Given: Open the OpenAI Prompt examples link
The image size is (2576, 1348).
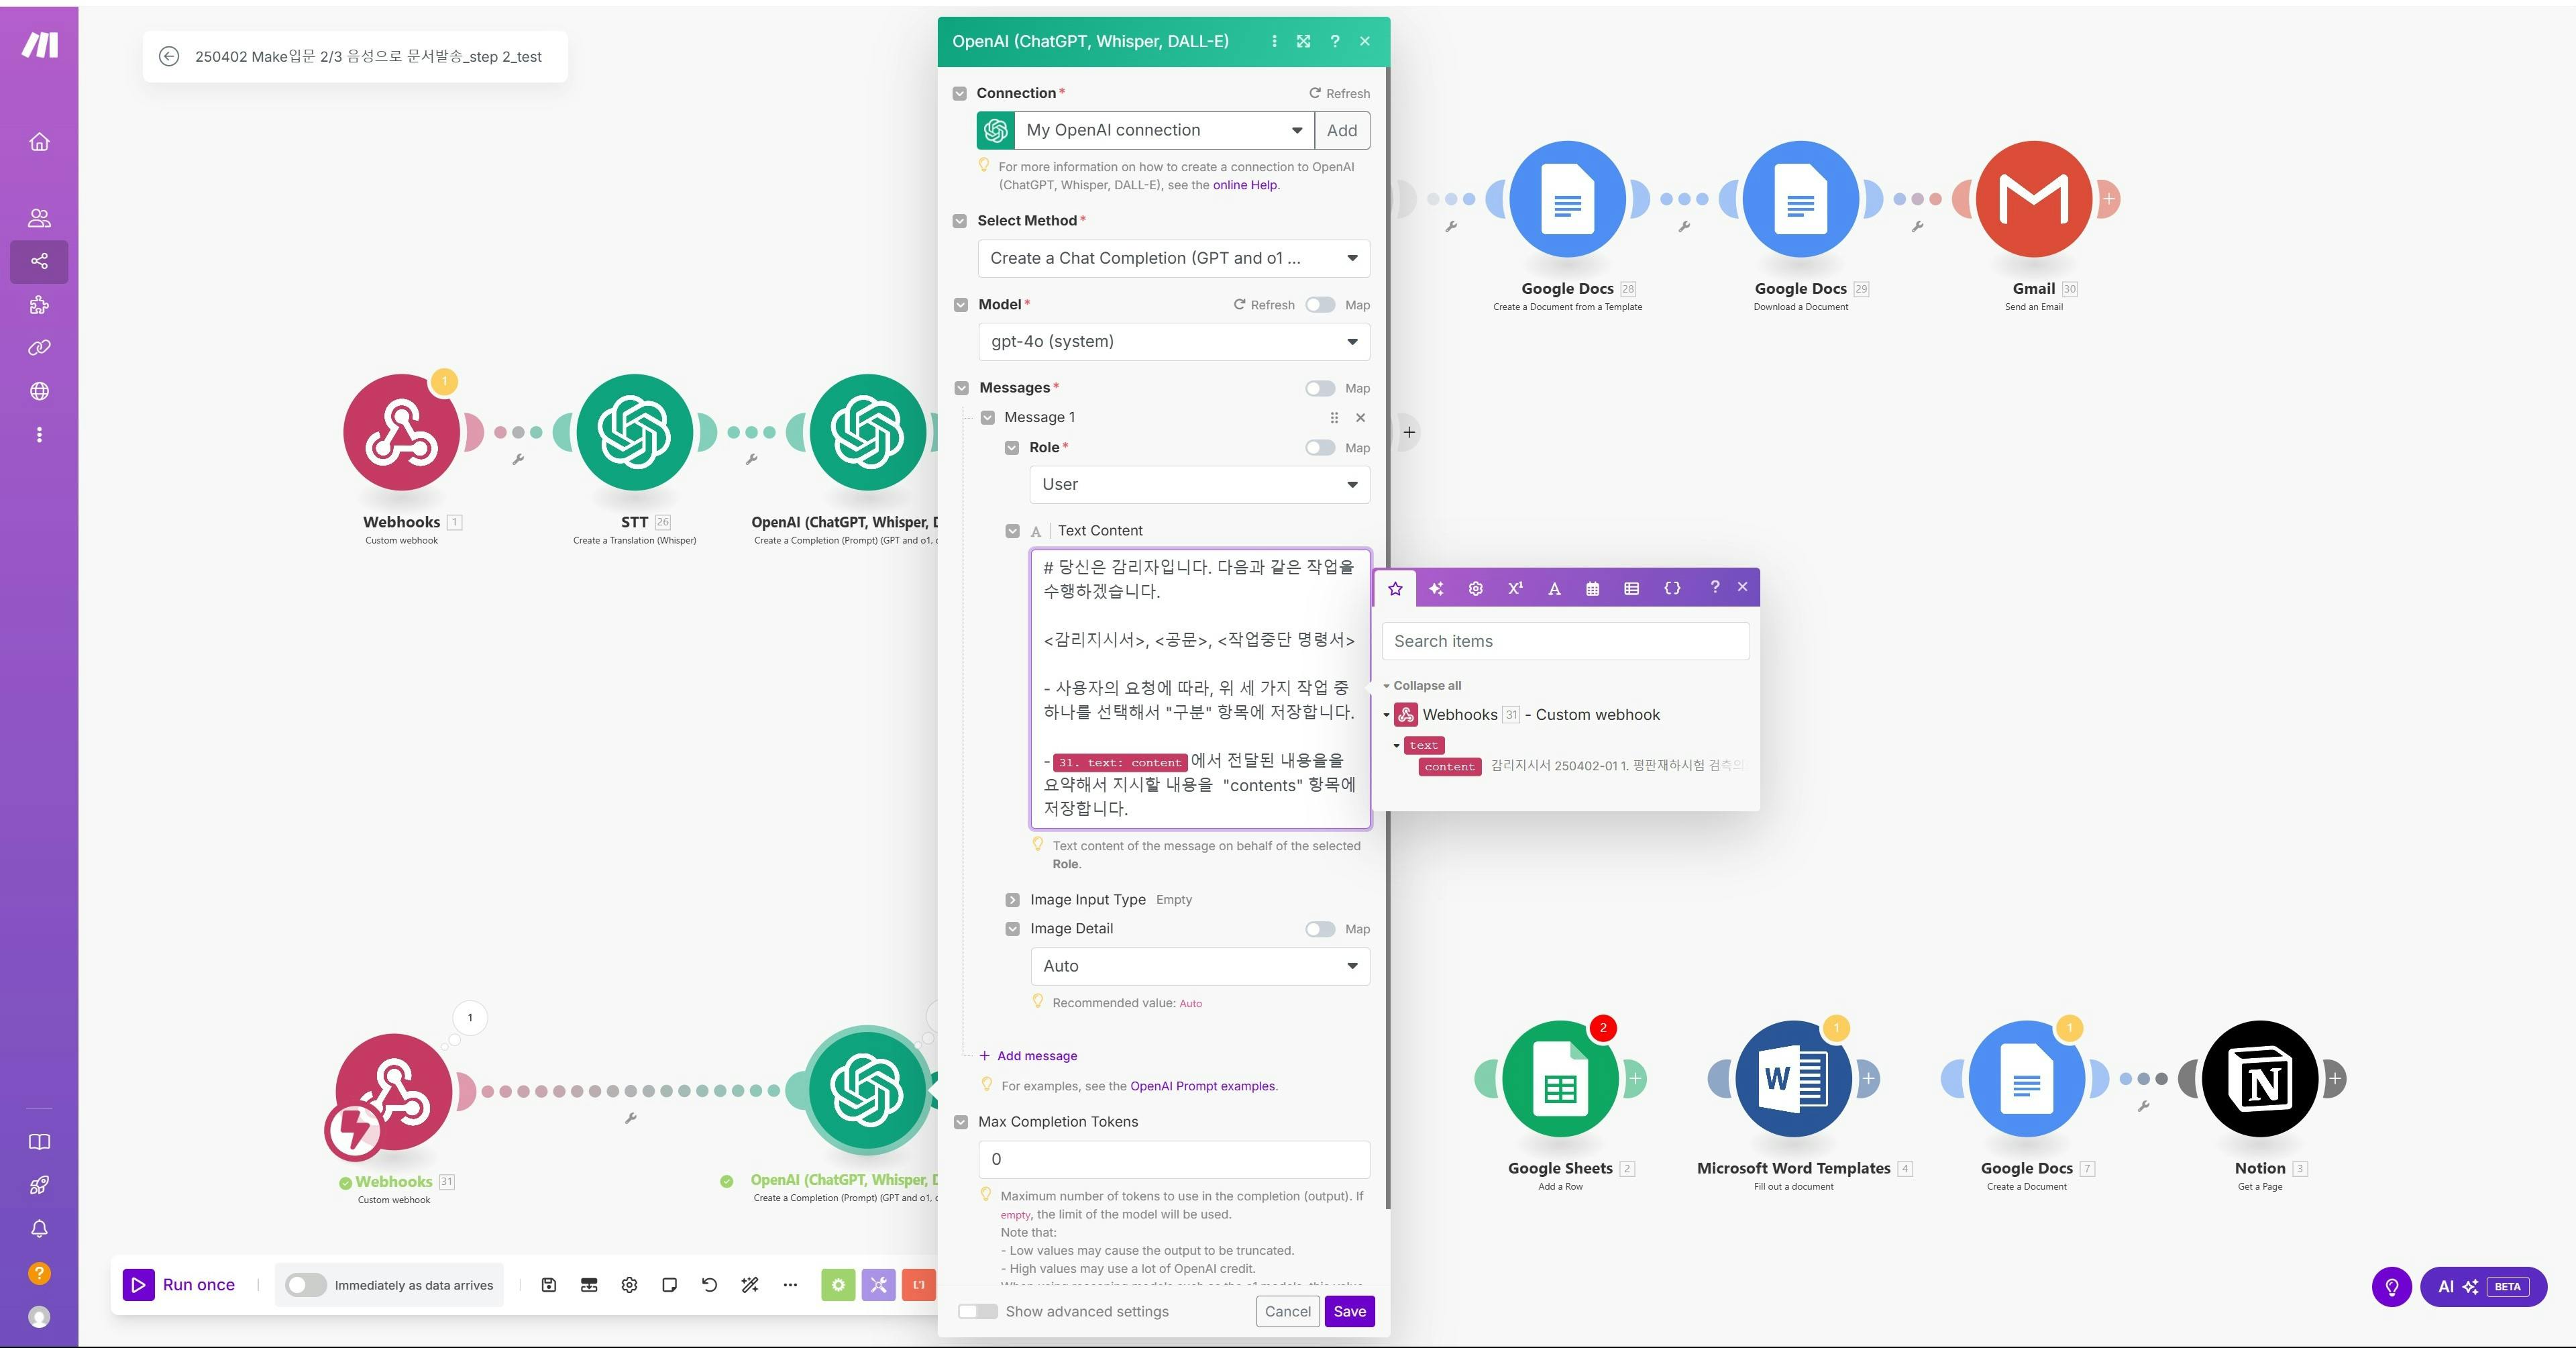Looking at the screenshot, I should 1202,1086.
